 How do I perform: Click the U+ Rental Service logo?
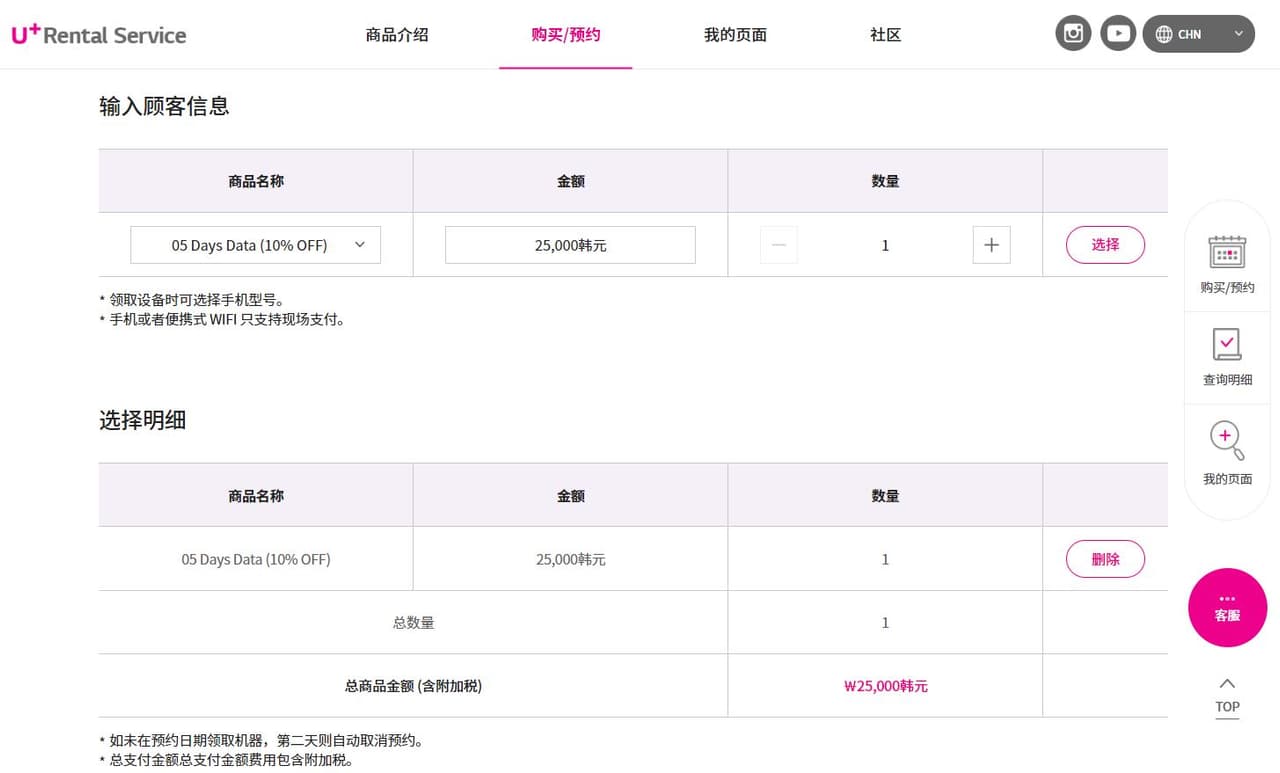pyautogui.click(x=99, y=34)
